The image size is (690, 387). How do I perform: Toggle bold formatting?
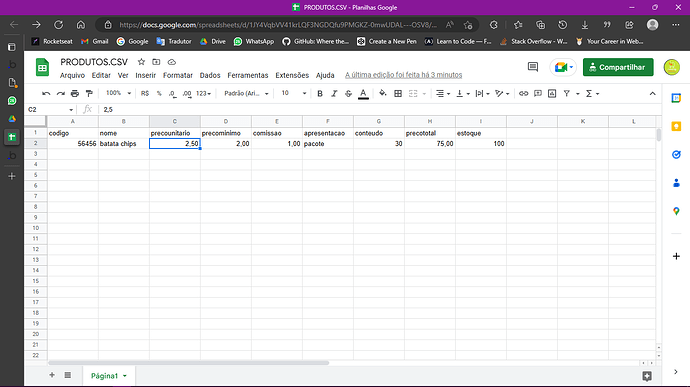tap(320, 93)
